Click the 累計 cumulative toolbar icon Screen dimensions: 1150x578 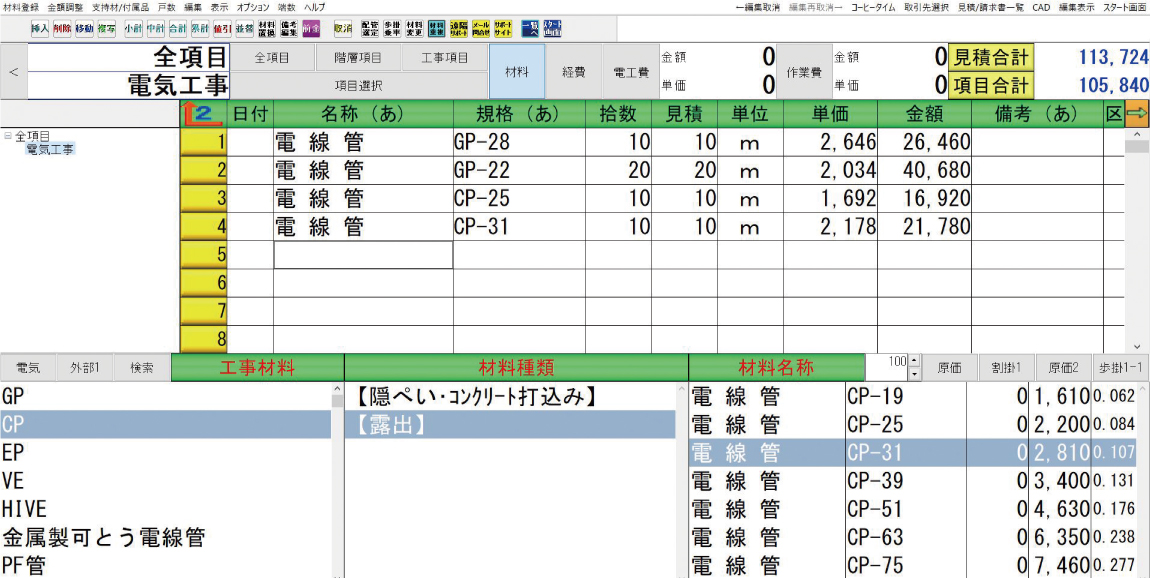(x=200, y=29)
